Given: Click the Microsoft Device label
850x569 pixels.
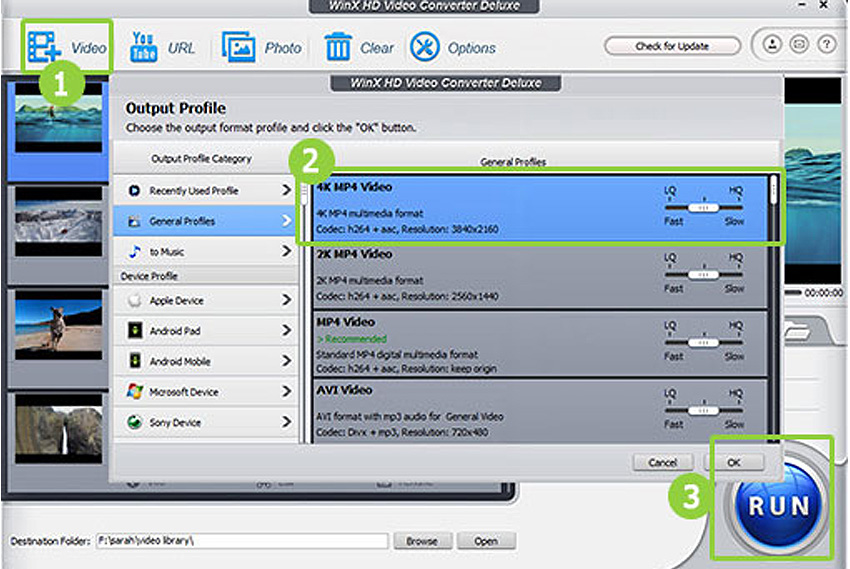Looking at the screenshot, I should pyautogui.click(x=184, y=391).
